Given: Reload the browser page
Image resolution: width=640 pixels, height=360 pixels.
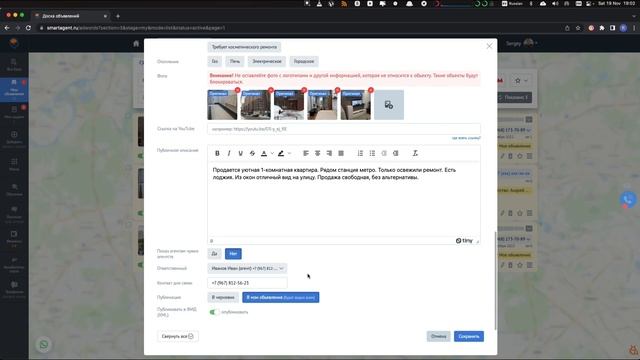Looking at the screenshot, I should pyautogui.click(x=28, y=28).
